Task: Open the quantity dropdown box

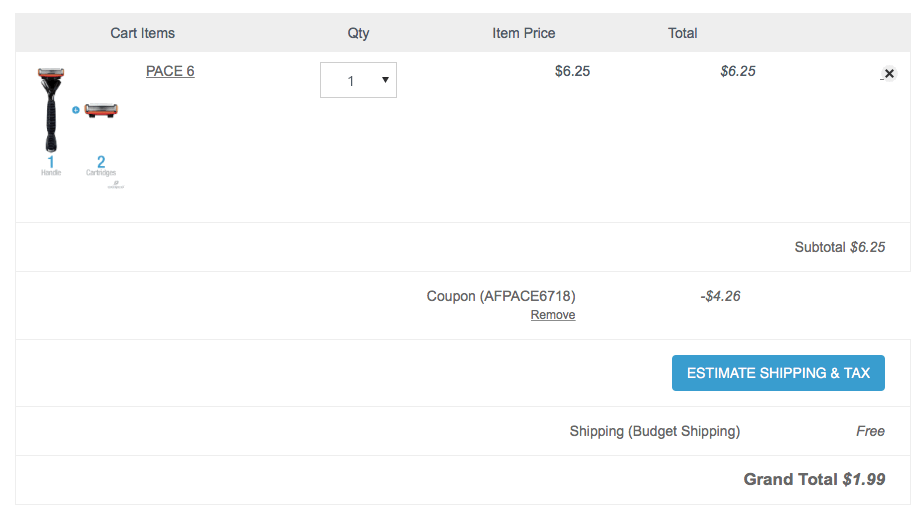Action: (358, 80)
